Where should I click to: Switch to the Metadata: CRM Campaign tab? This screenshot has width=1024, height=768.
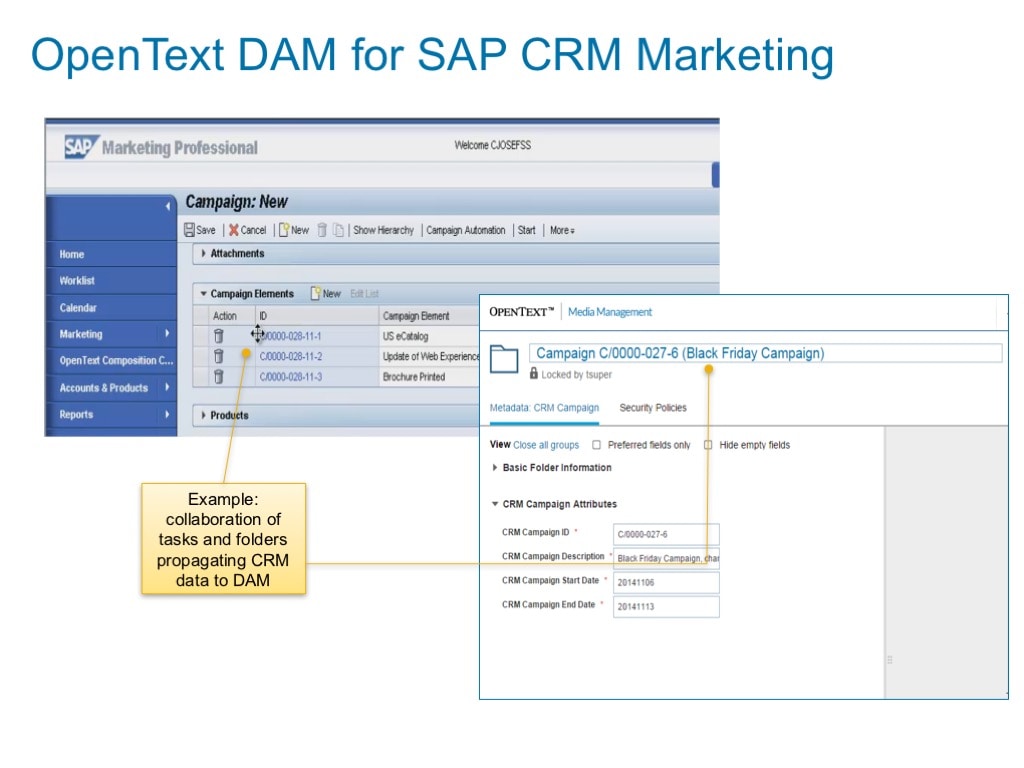pos(544,408)
